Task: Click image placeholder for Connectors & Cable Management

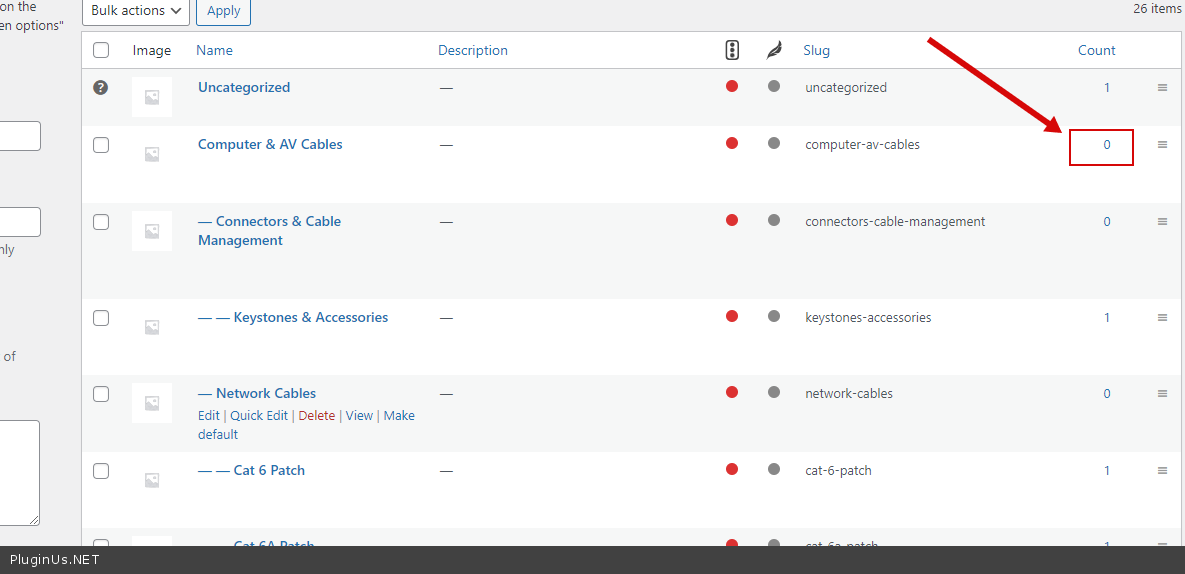Action: 152,231
